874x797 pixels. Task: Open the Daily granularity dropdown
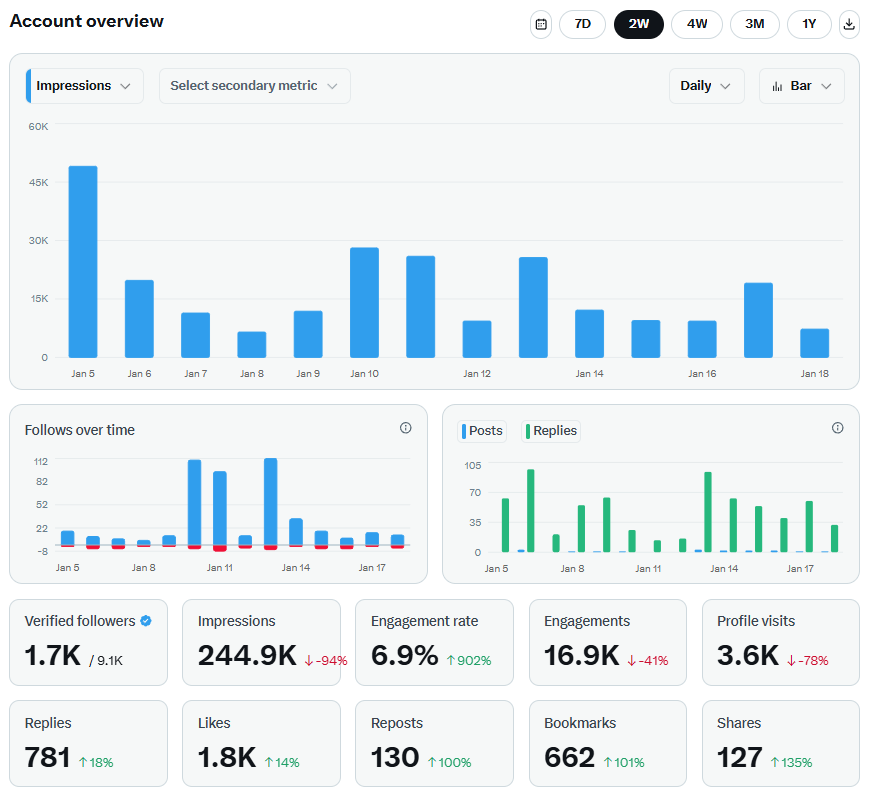click(x=706, y=86)
